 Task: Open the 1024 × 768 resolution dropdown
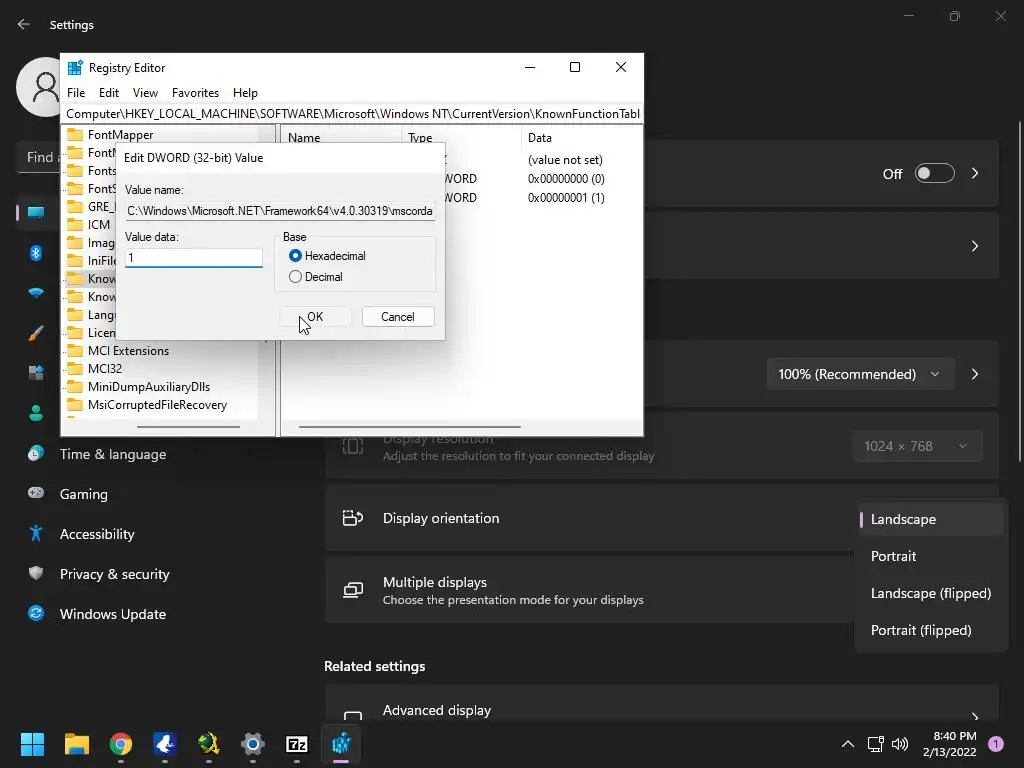point(917,446)
